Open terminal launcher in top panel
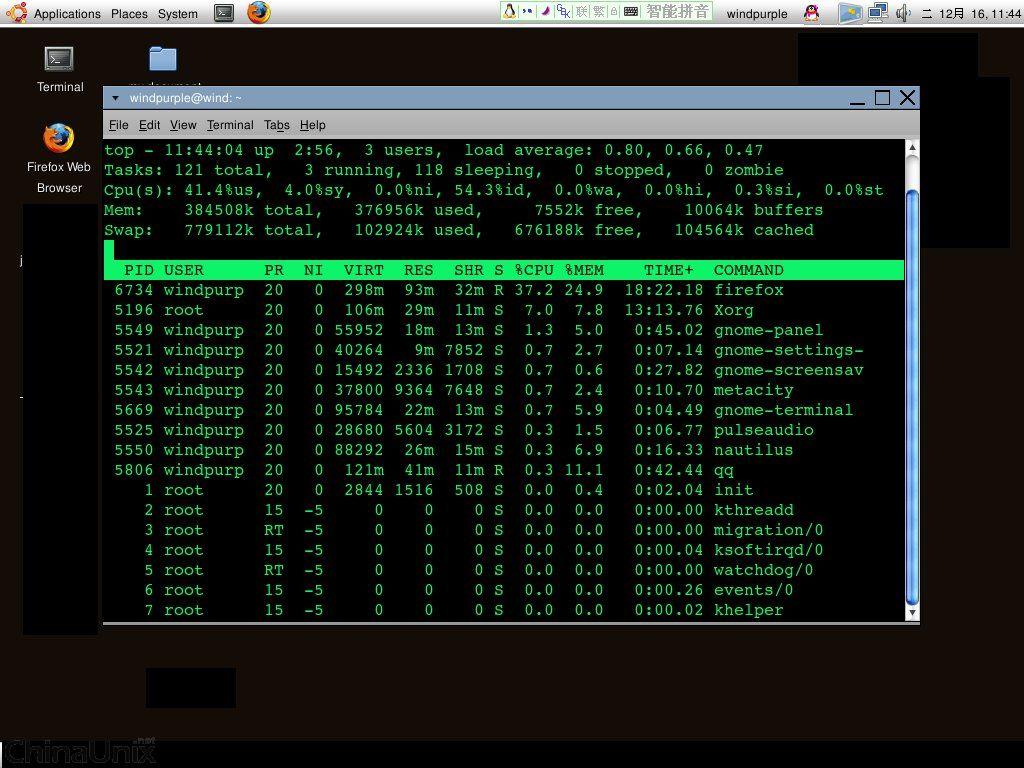Screen dimensions: 1024x768 224,12
